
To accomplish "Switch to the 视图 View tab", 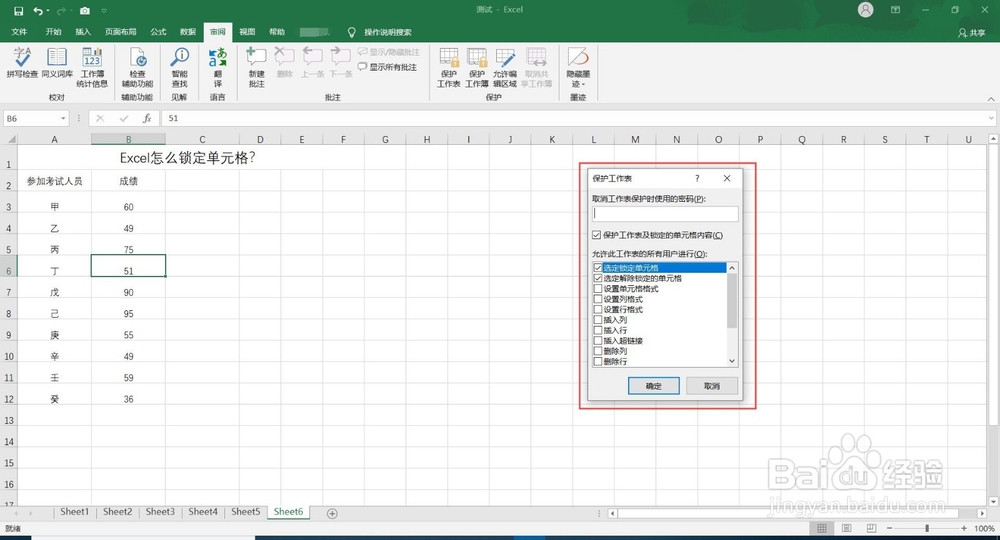I will click(x=247, y=32).
